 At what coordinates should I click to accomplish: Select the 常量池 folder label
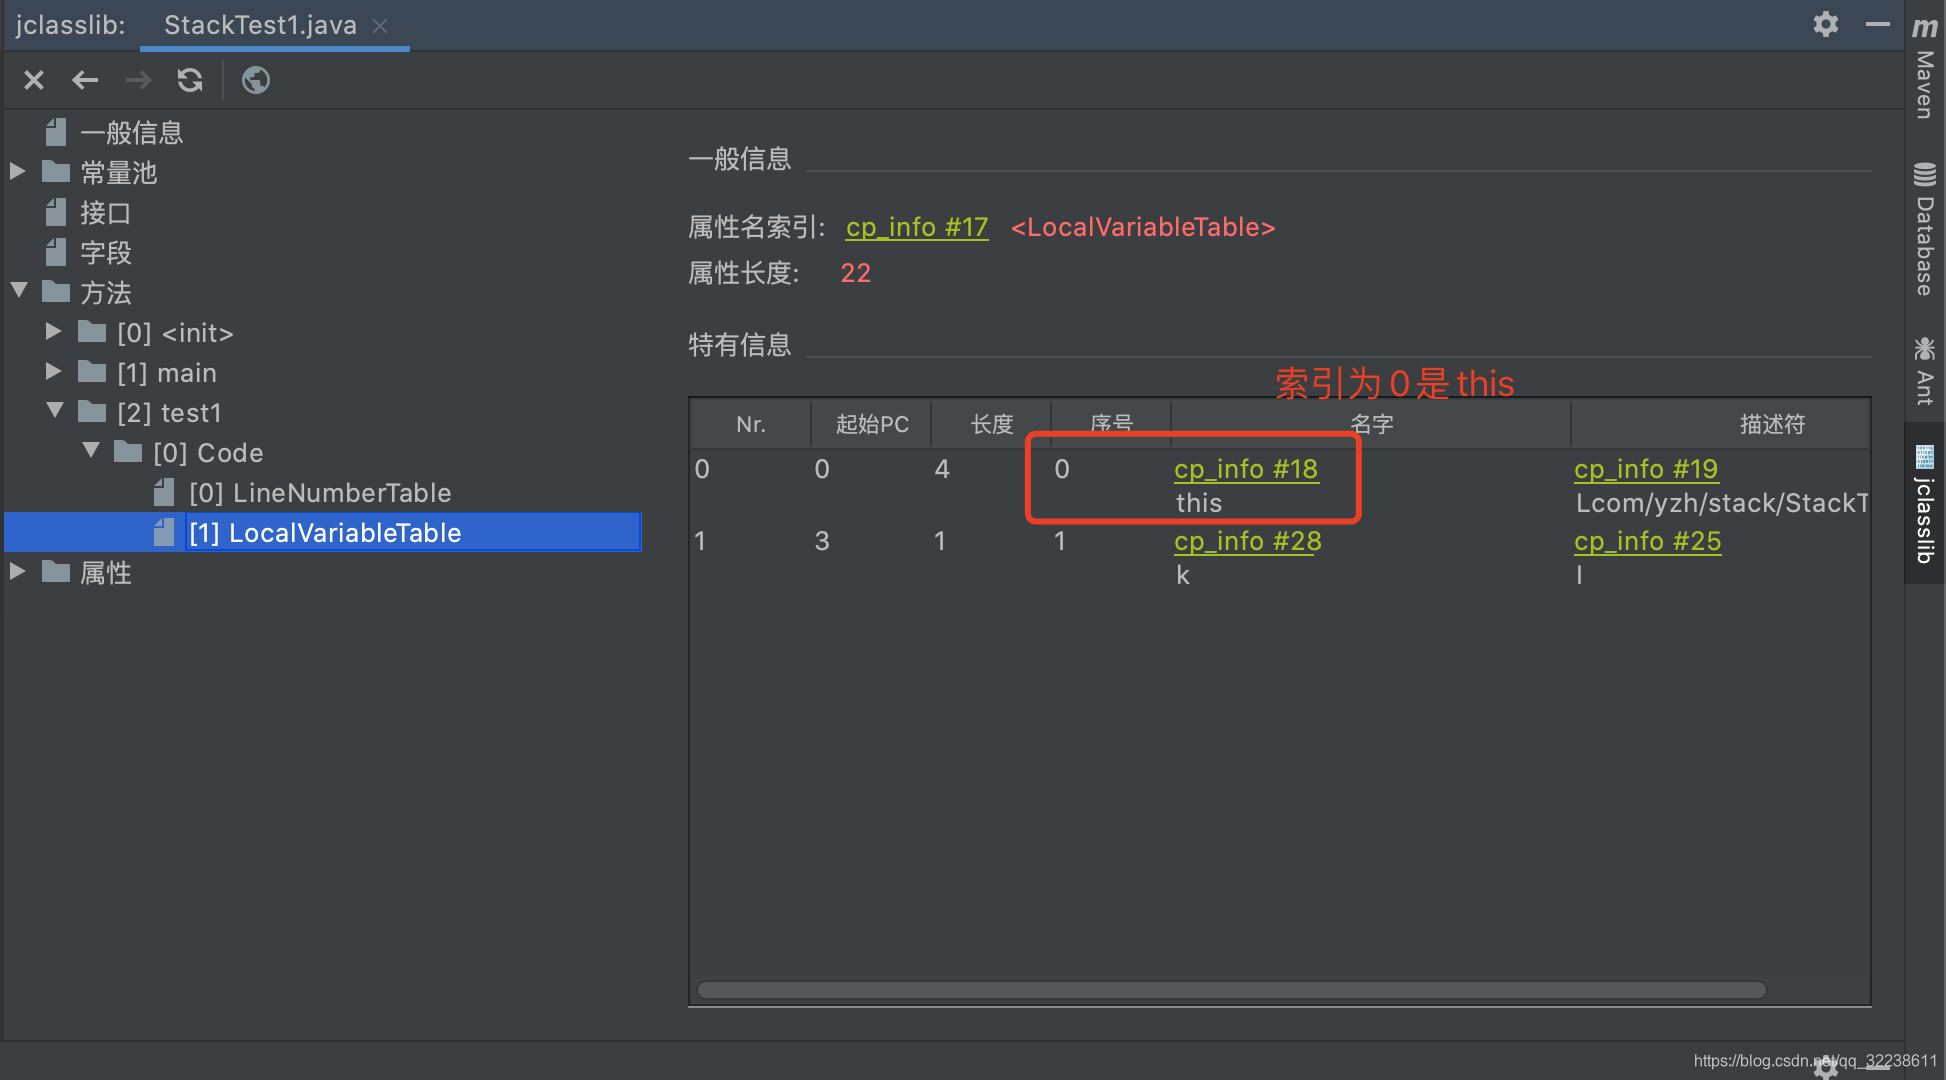tap(119, 173)
